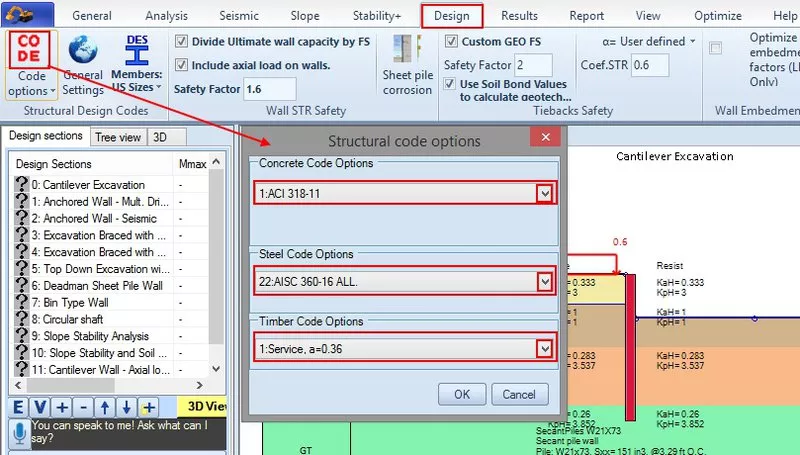Click the red pile wall in the drawing
Image resolution: width=800 pixels, height=455 pixels.
(631, 347)
